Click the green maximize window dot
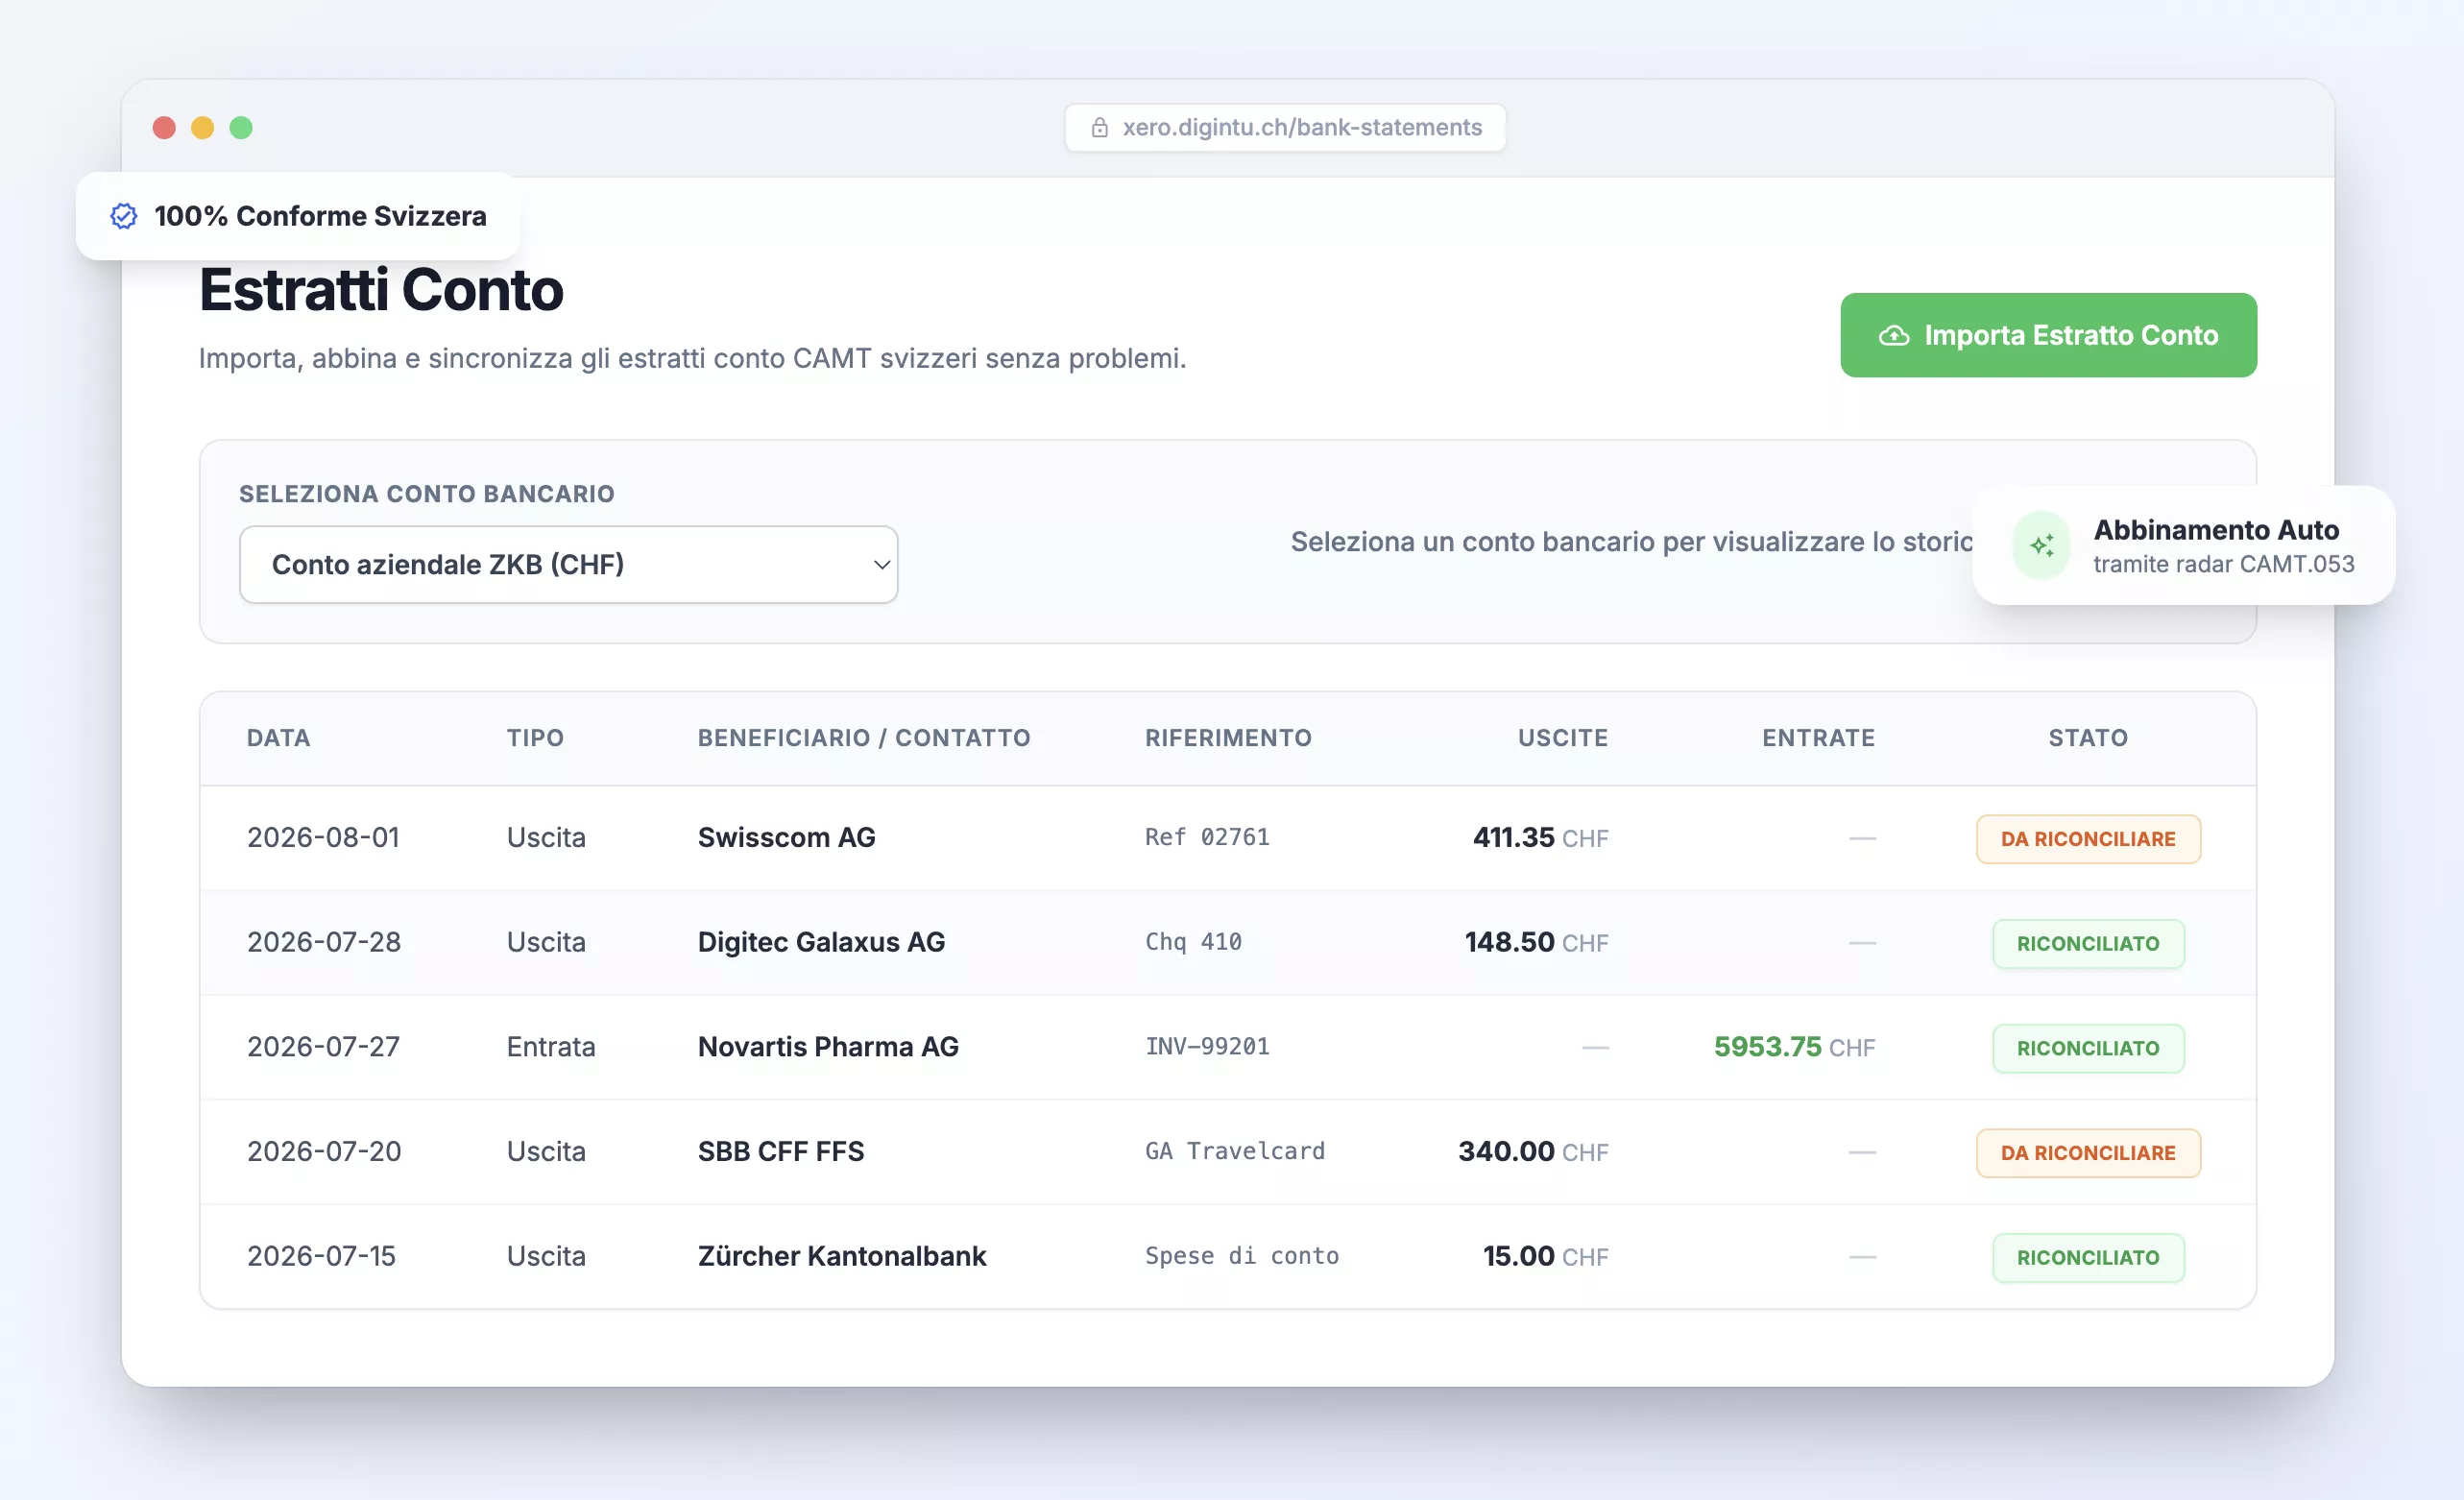Viewport: 2464px width, 1500px height. 241,128
